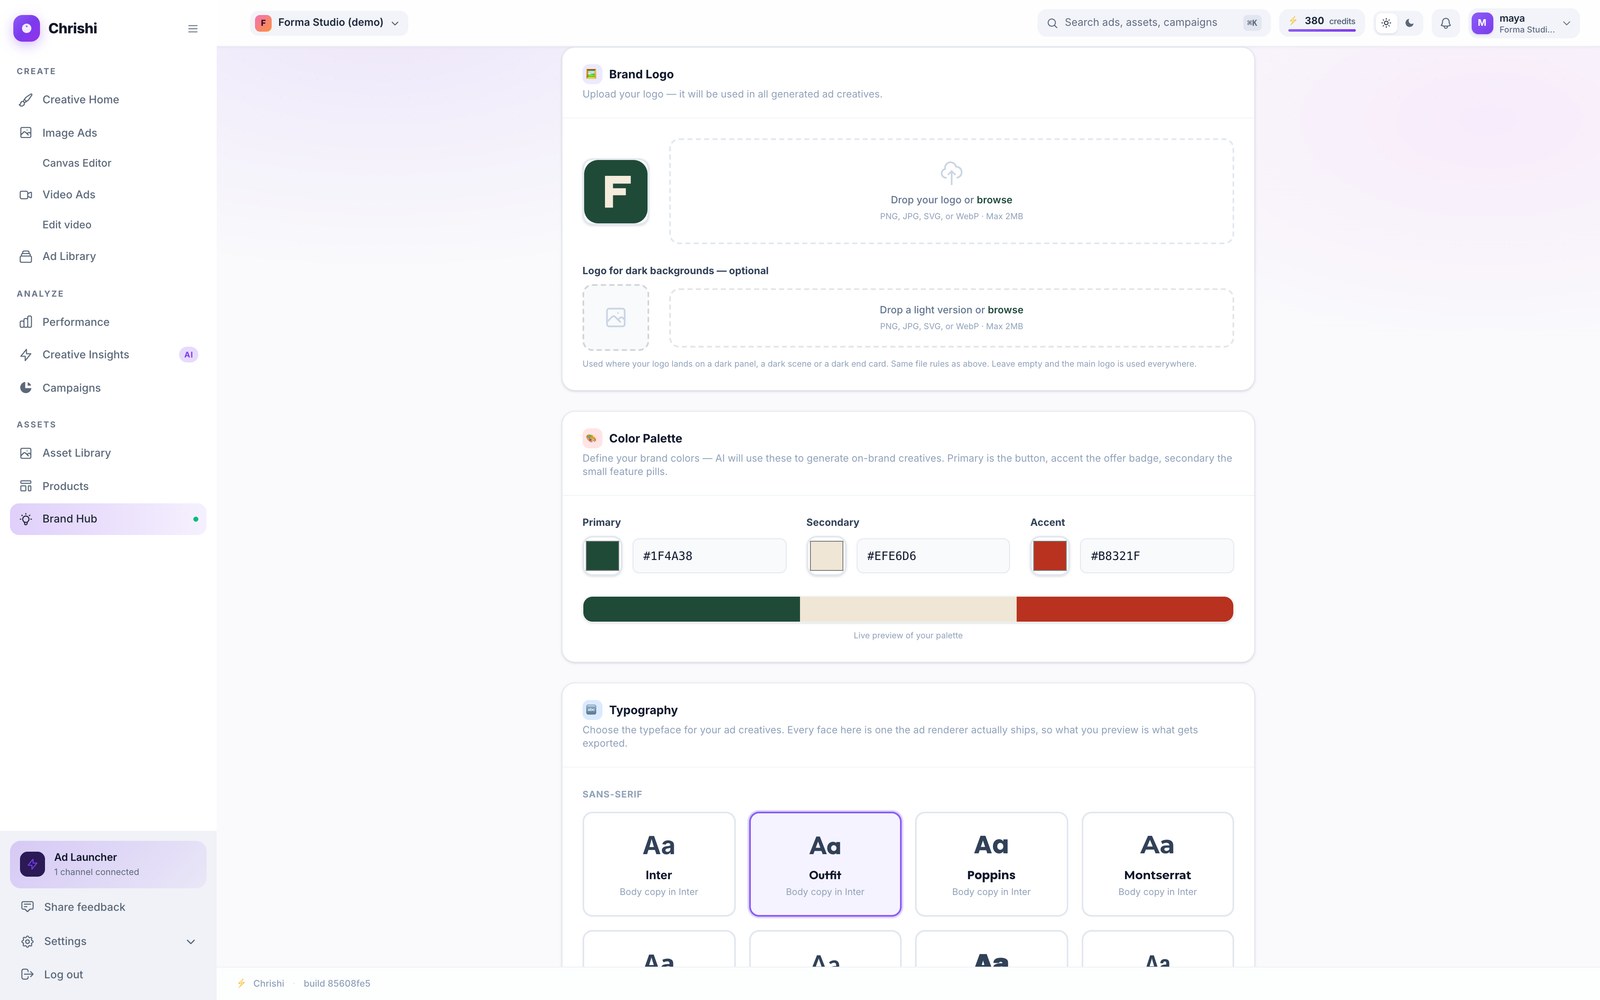Click the Ad Launcher lightning icon
The width and height of the screenshot is (1600, 1000).
click(x=32, y=864)
